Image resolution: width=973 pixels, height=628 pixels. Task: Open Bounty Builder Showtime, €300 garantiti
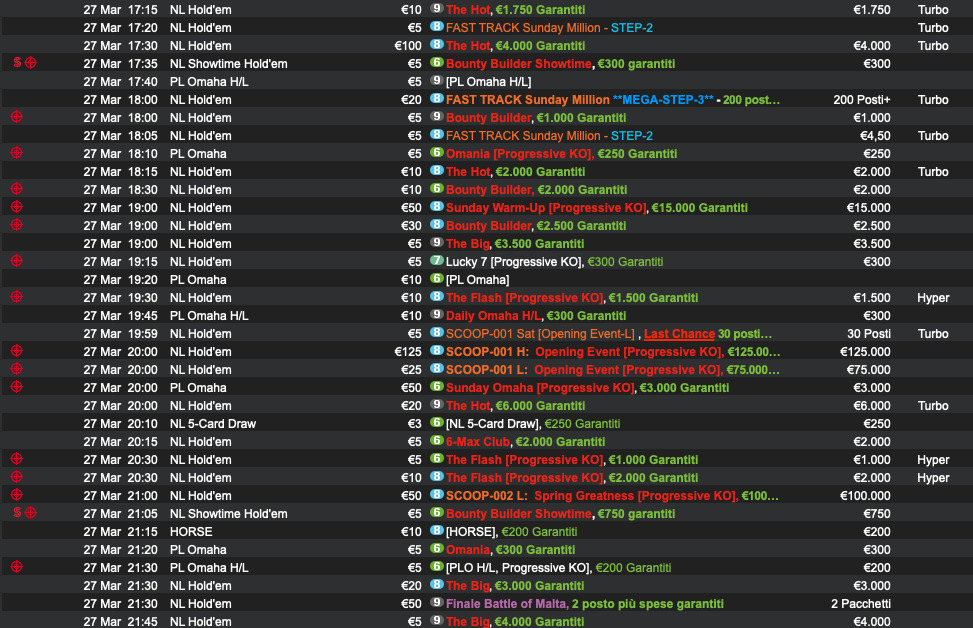point(560,64)
